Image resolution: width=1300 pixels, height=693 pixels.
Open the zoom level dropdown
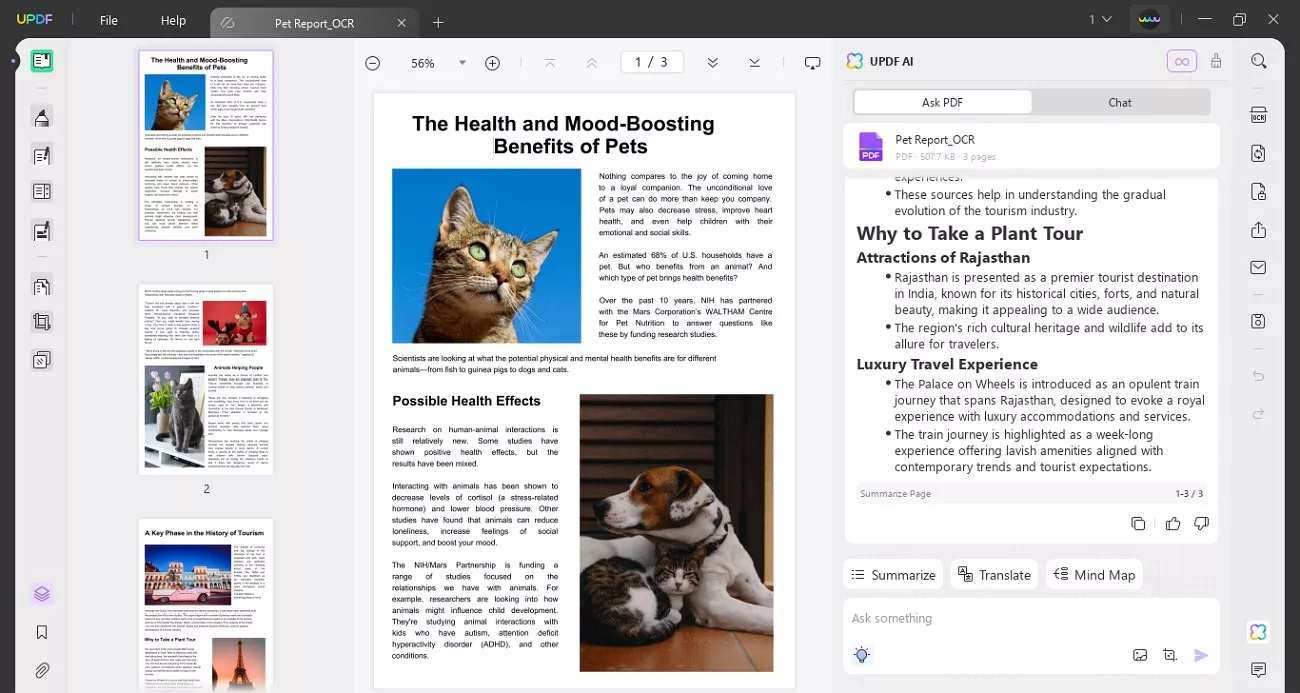pos(462,63)
